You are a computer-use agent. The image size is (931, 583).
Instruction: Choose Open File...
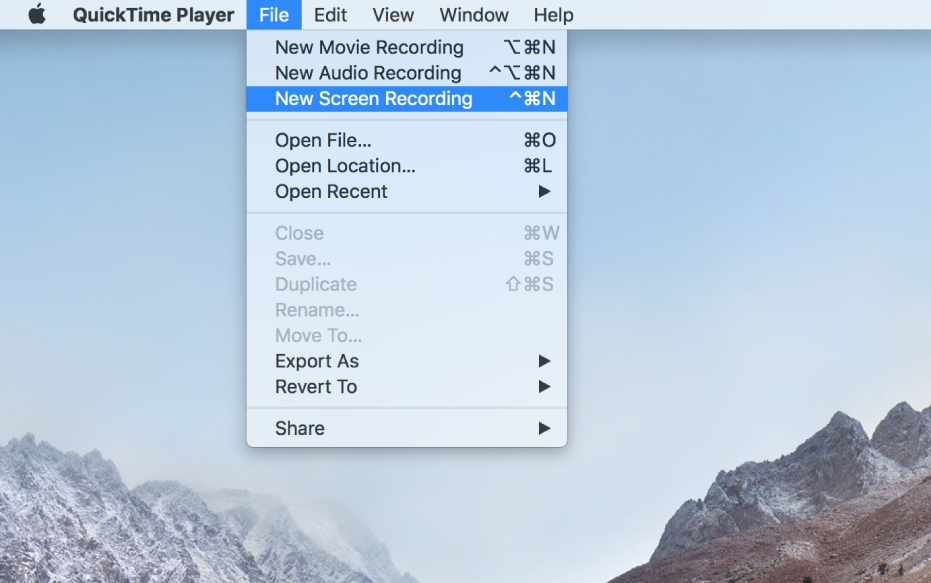(x=323, y=140)
